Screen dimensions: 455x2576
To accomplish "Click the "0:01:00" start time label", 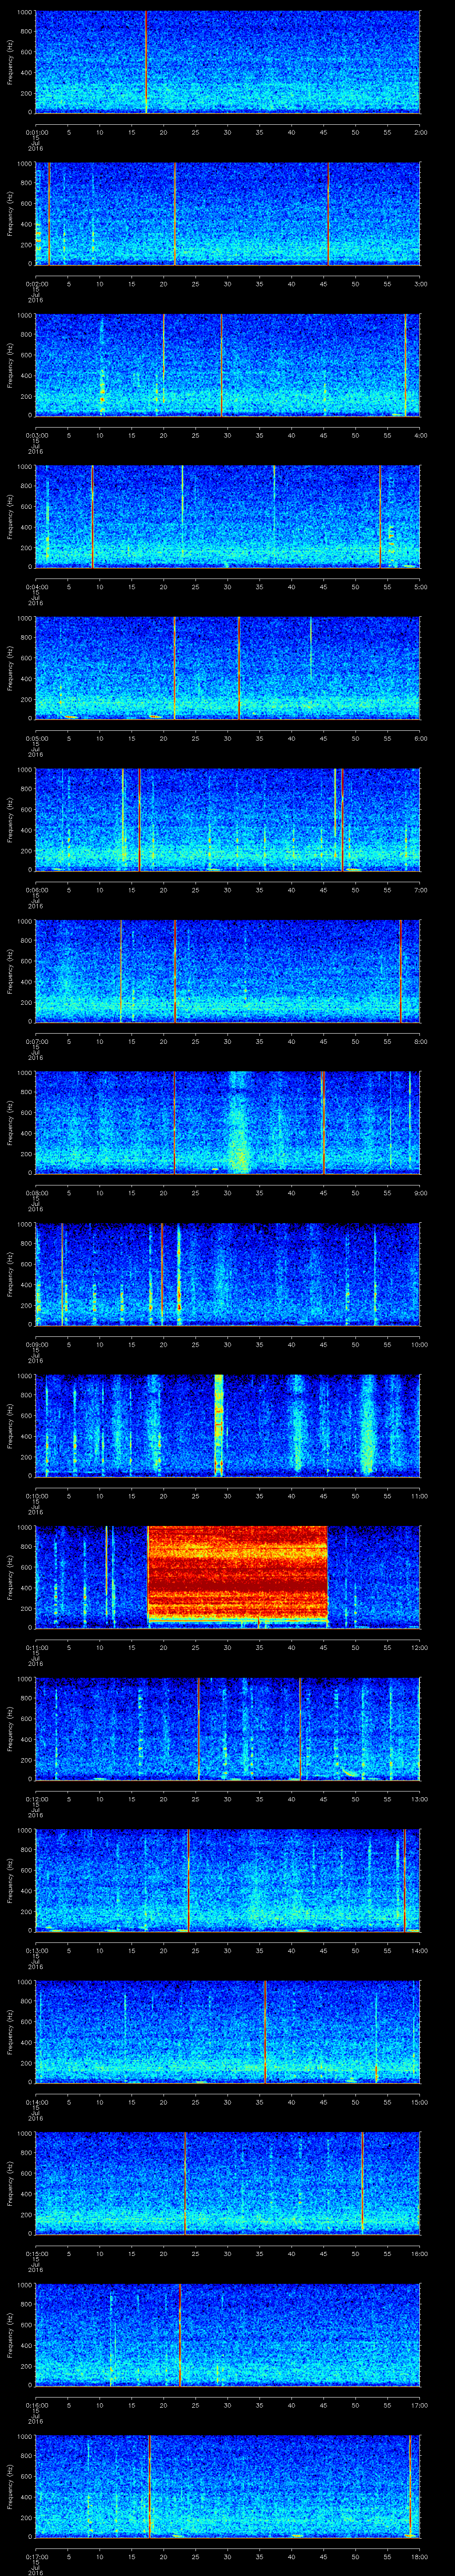I will coord(36,132).
